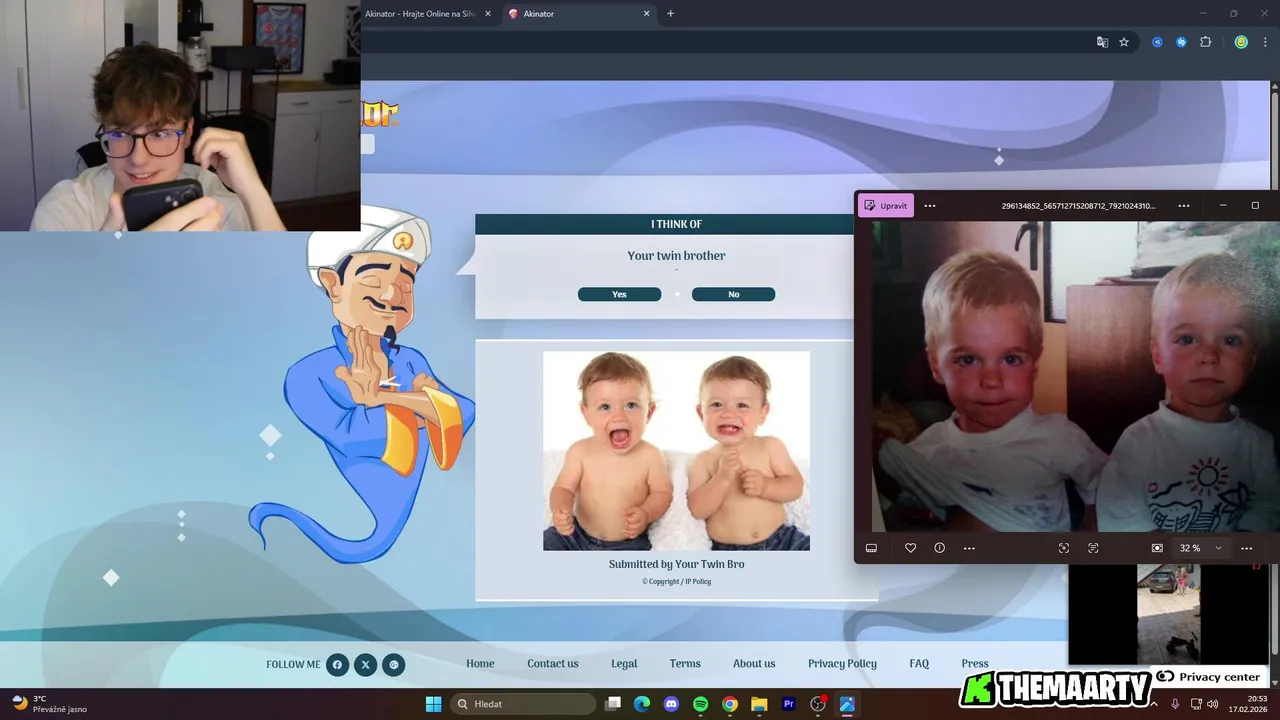The image size is (1280, 720).
Task: Open the Copyright / IP Policy link
Action: pyautogui.click(x=676, y=581)
